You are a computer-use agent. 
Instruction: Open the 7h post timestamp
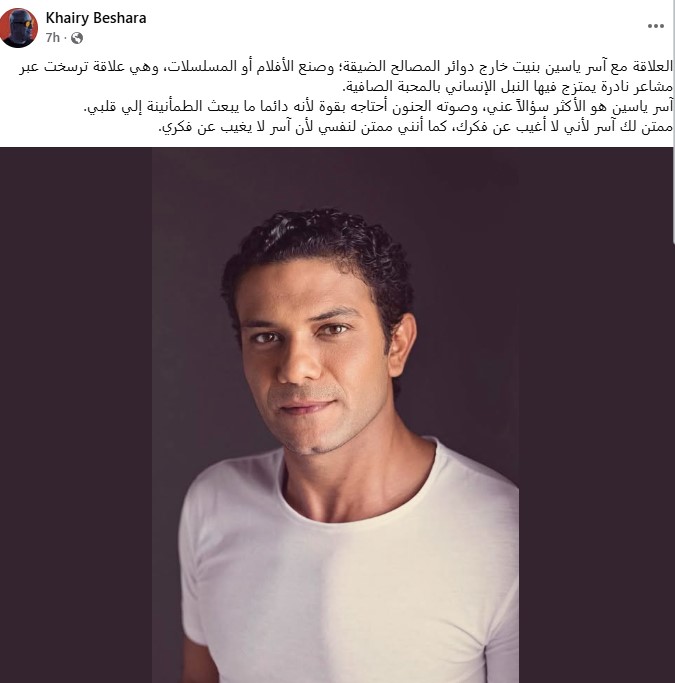click(53, 38)
